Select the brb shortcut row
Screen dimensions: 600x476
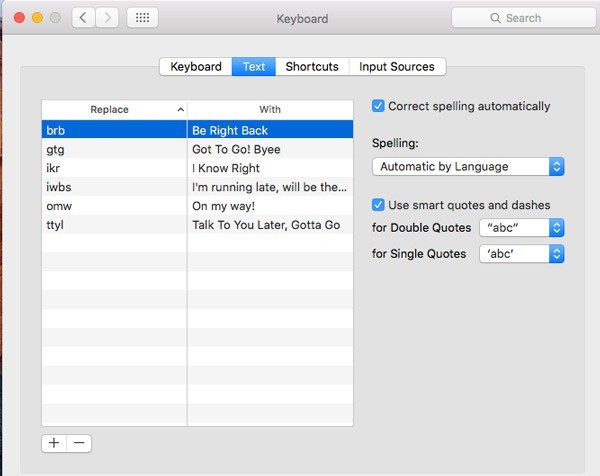197,129
